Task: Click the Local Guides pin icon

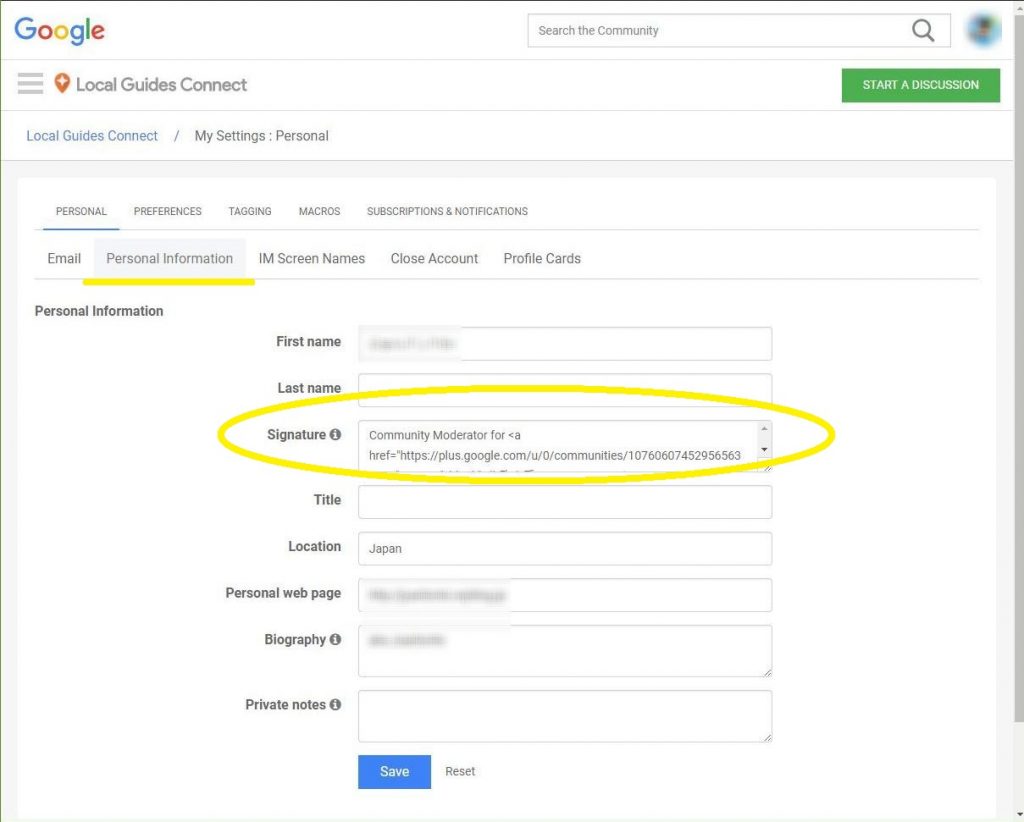Action: [x=62, y=84]
